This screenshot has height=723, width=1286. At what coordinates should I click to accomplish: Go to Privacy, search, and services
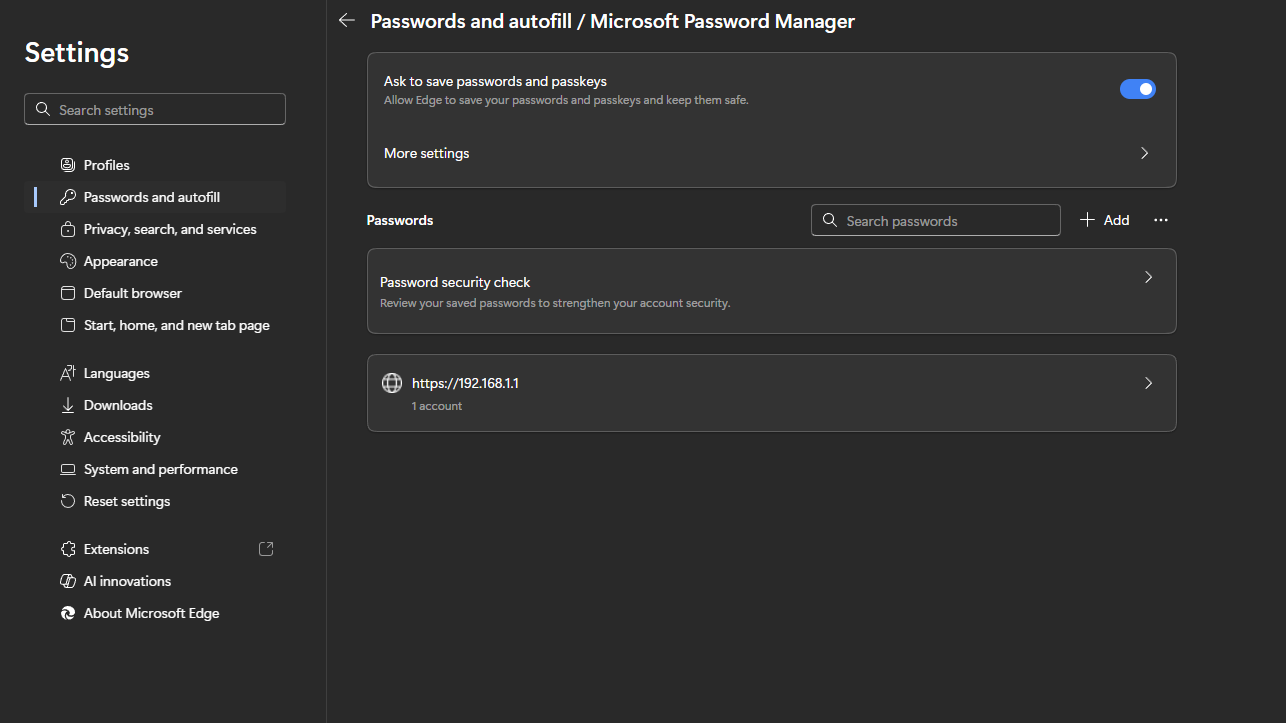click(x=155, y=229)
